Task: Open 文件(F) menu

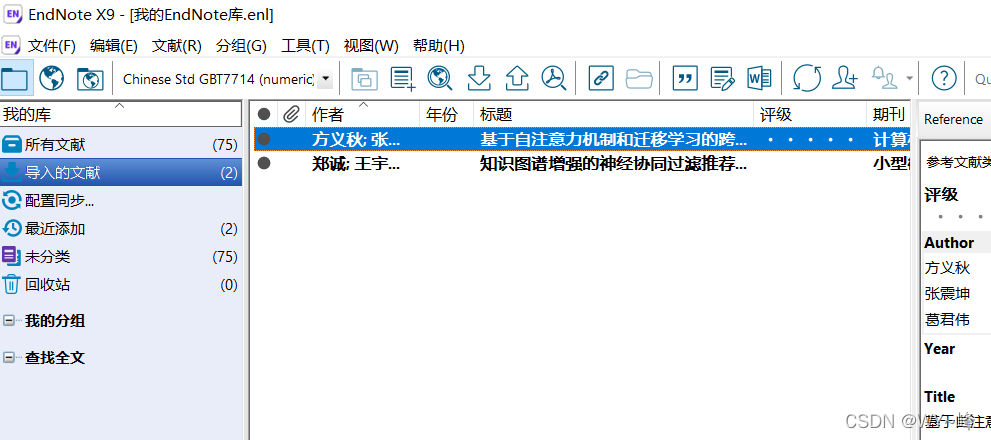Action: 52,46
